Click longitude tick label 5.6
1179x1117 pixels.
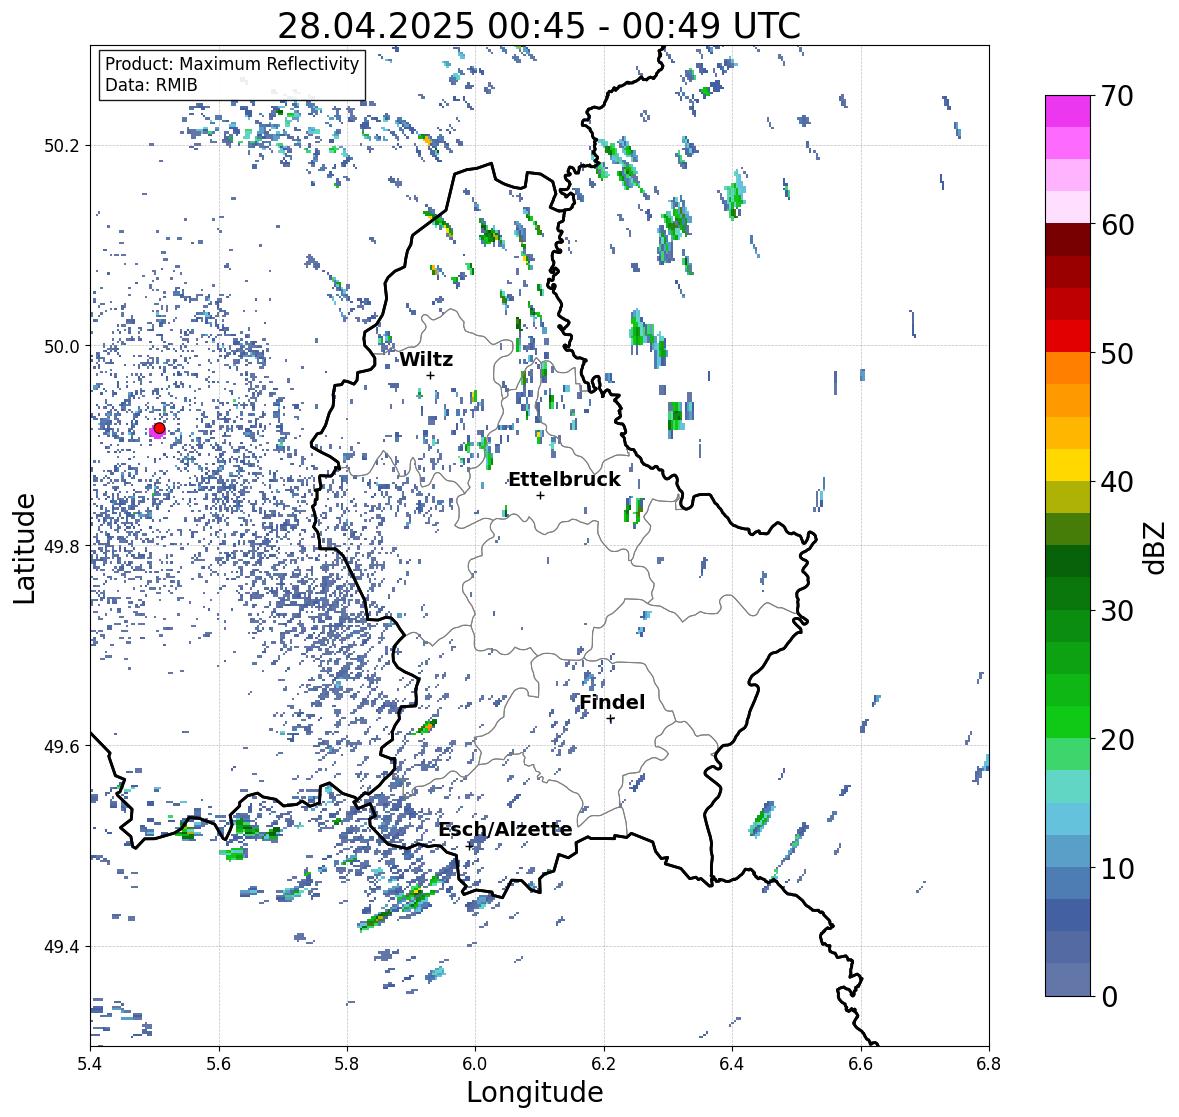[219, 1063]
